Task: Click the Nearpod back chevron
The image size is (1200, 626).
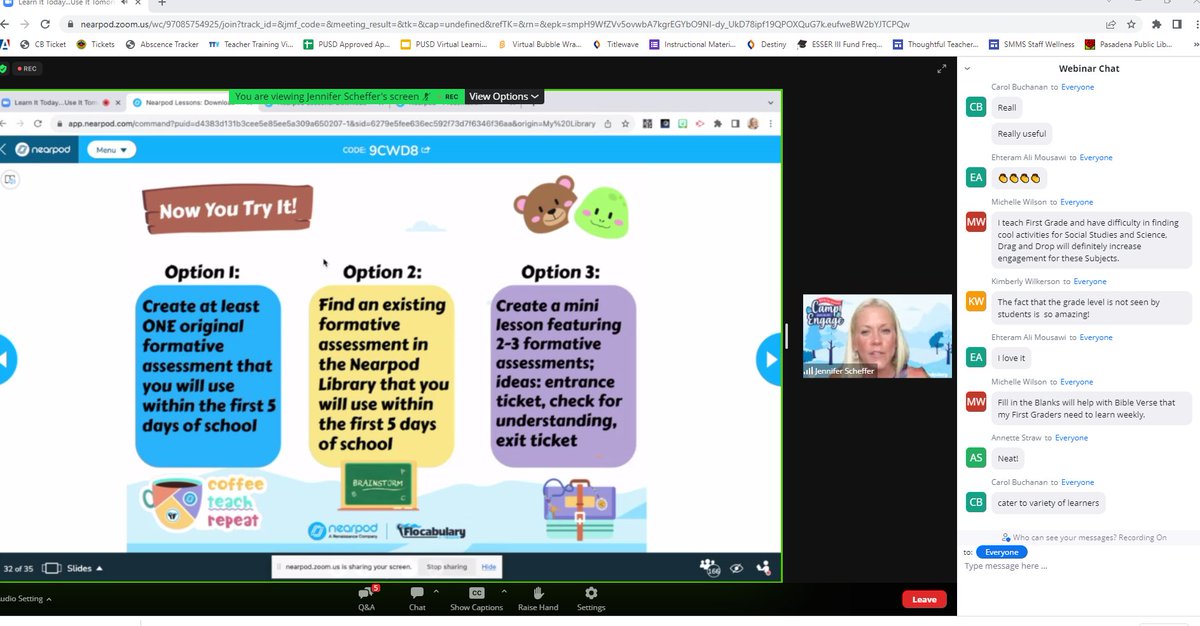Action: [x=3, y=150]
